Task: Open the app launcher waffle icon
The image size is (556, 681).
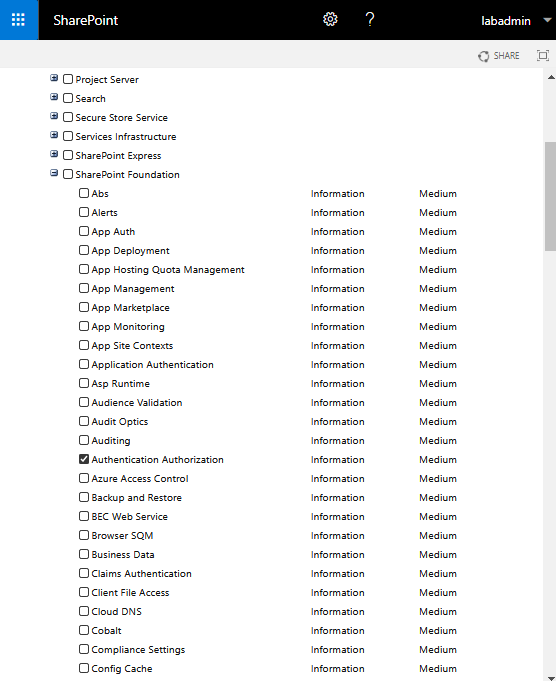Action: coord(18,20)
